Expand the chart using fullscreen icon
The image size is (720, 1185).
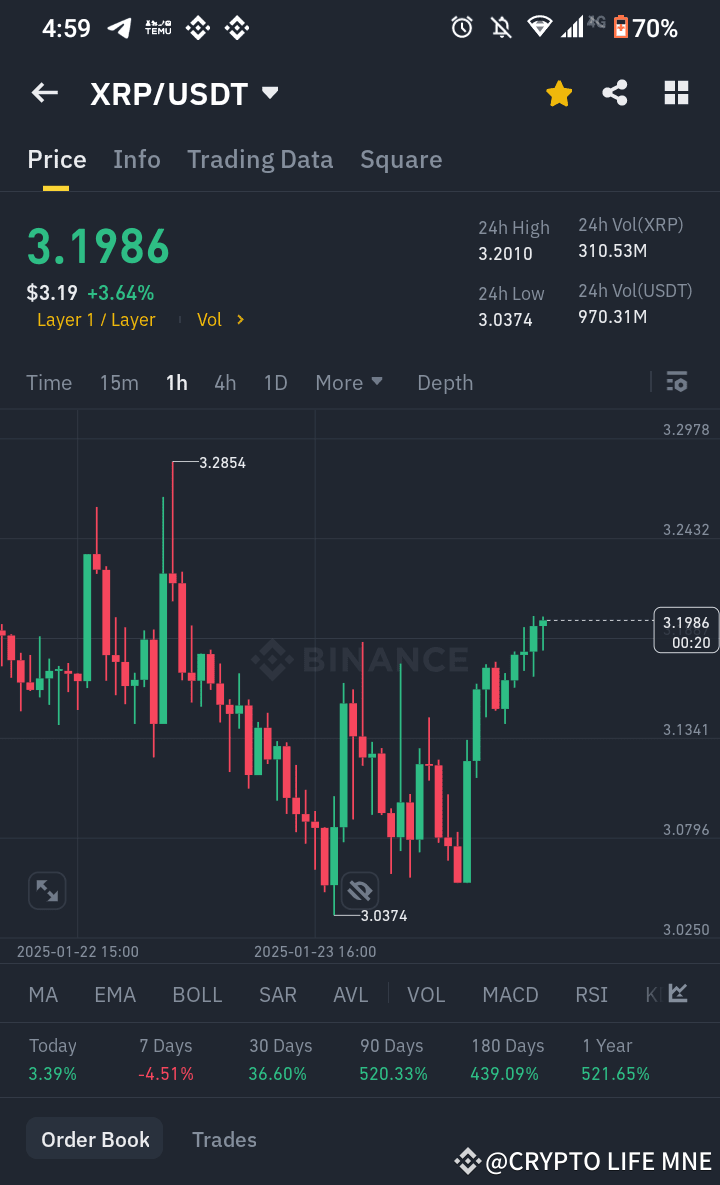pyautogui.click(x=46, y=890)
